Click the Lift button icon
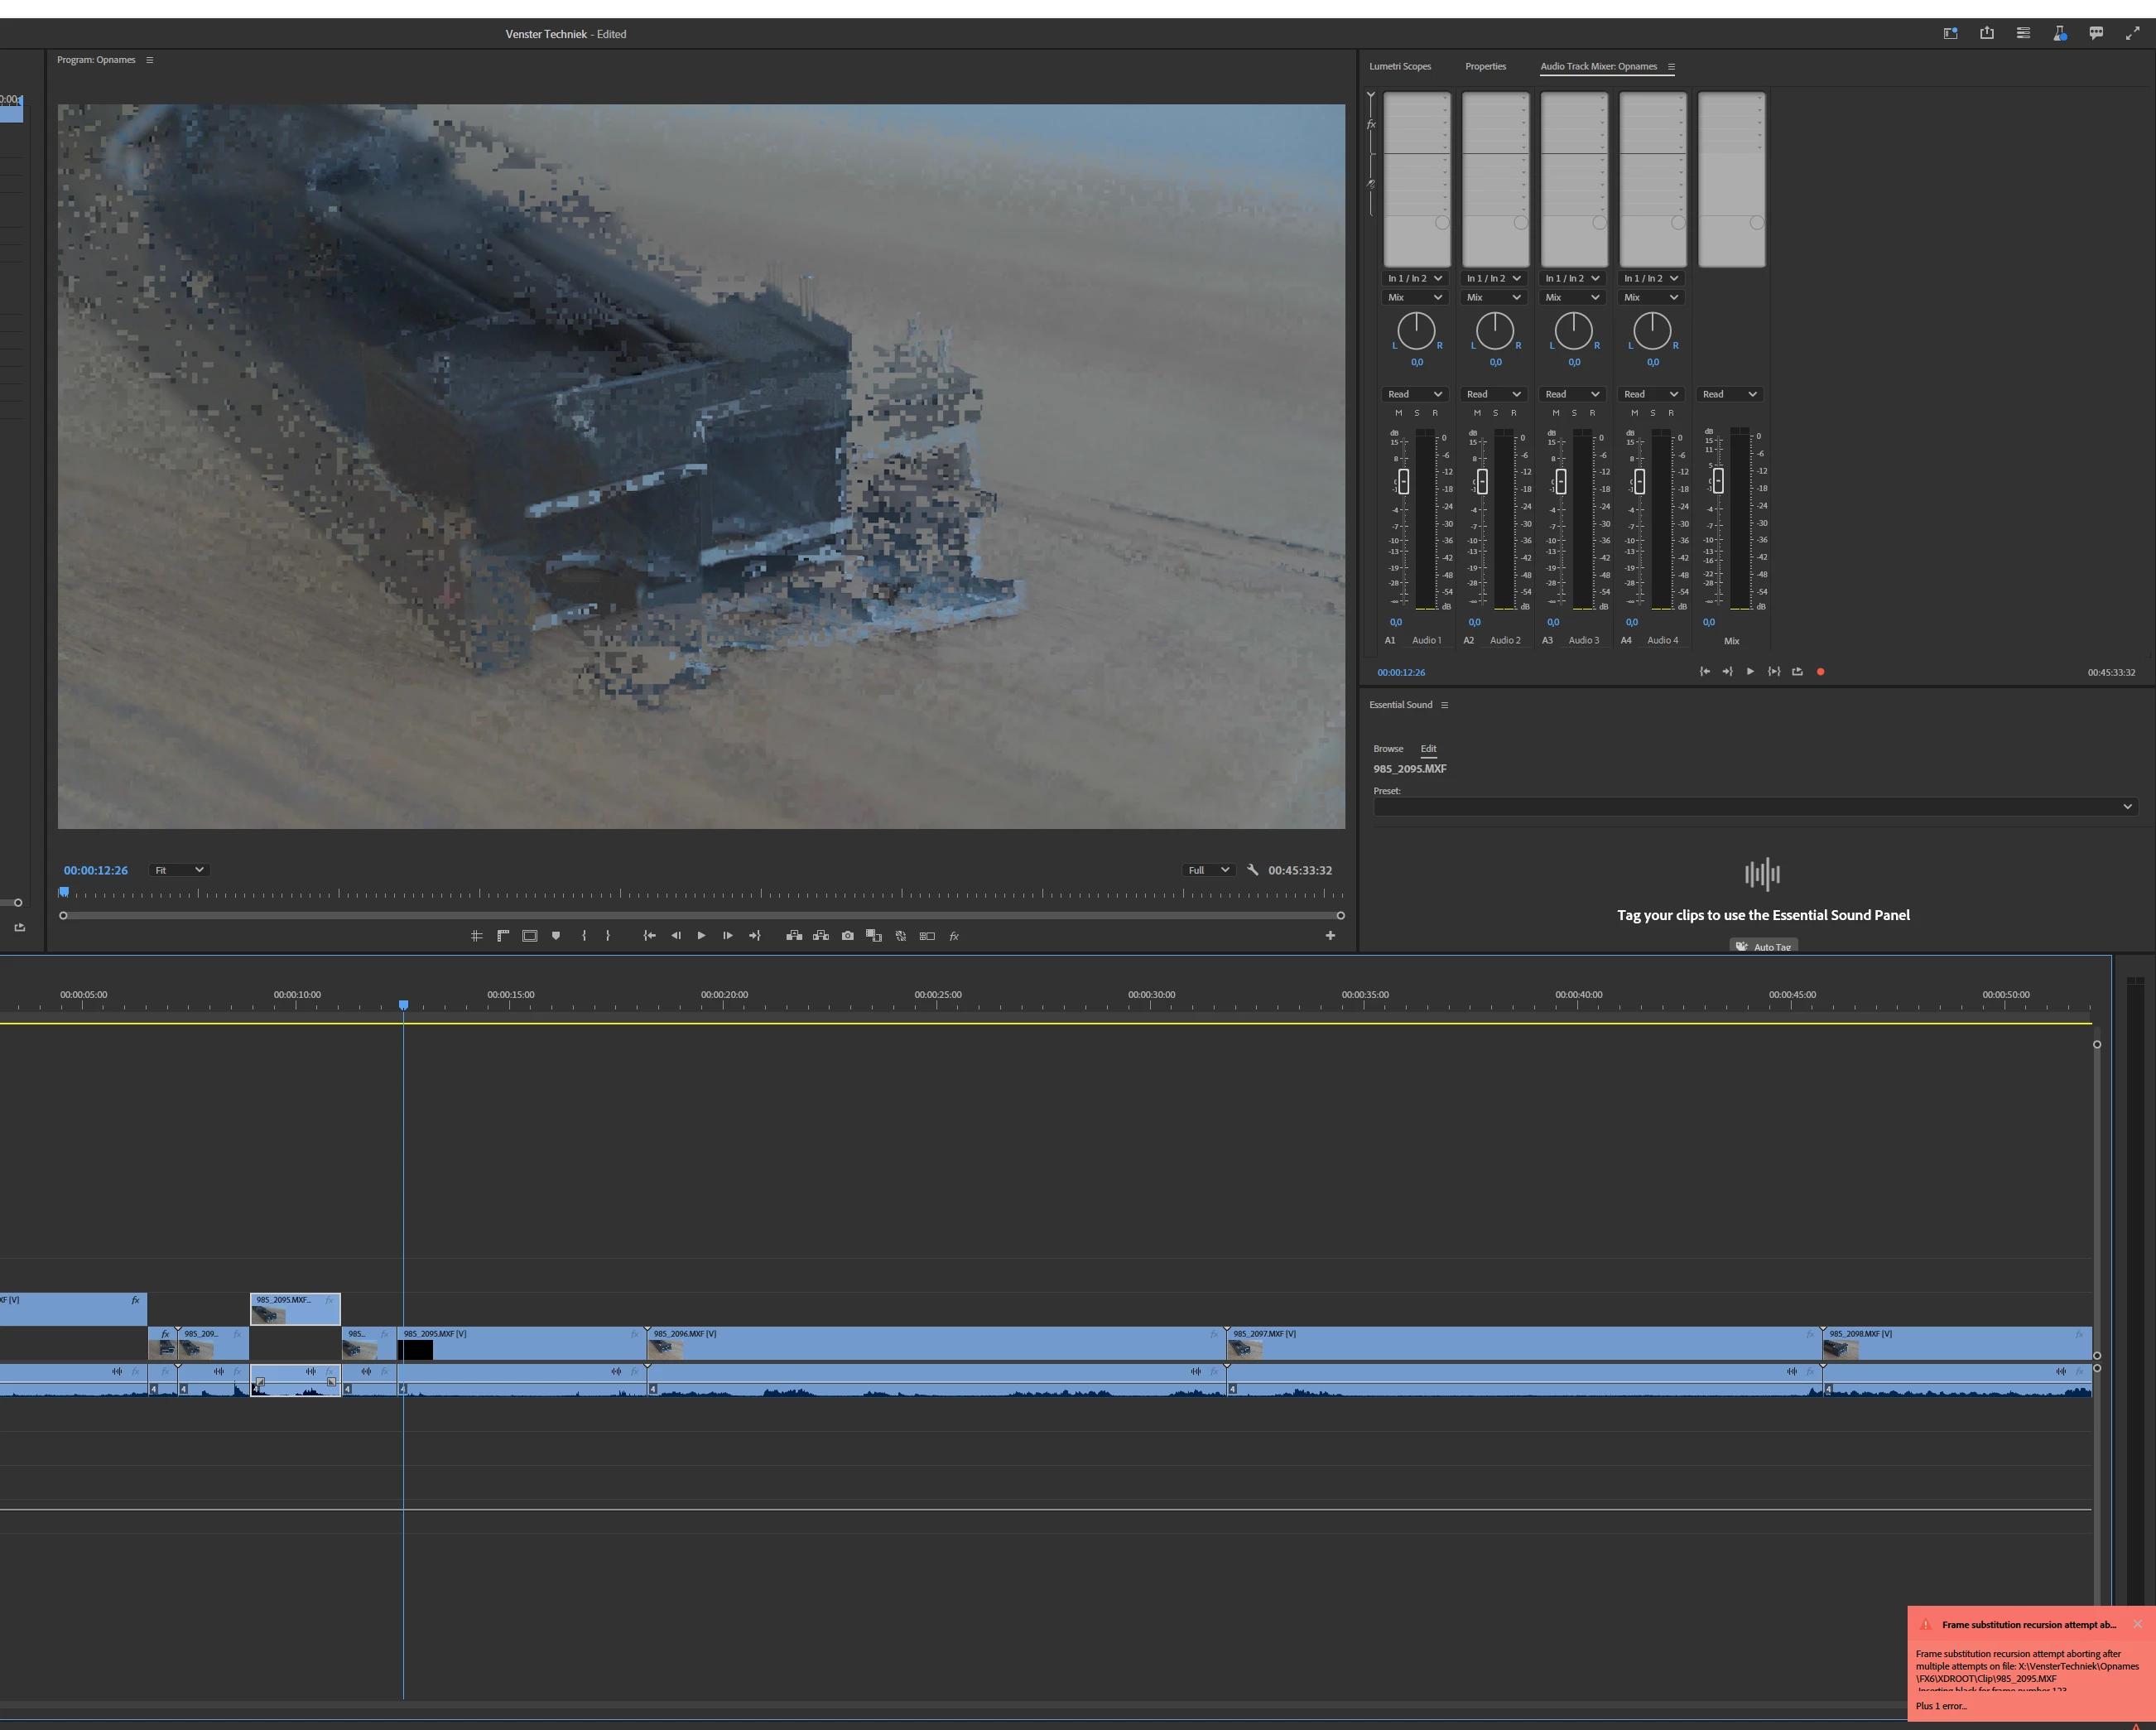Viewport: 2156px width, 1730px height. pos(794,936)
